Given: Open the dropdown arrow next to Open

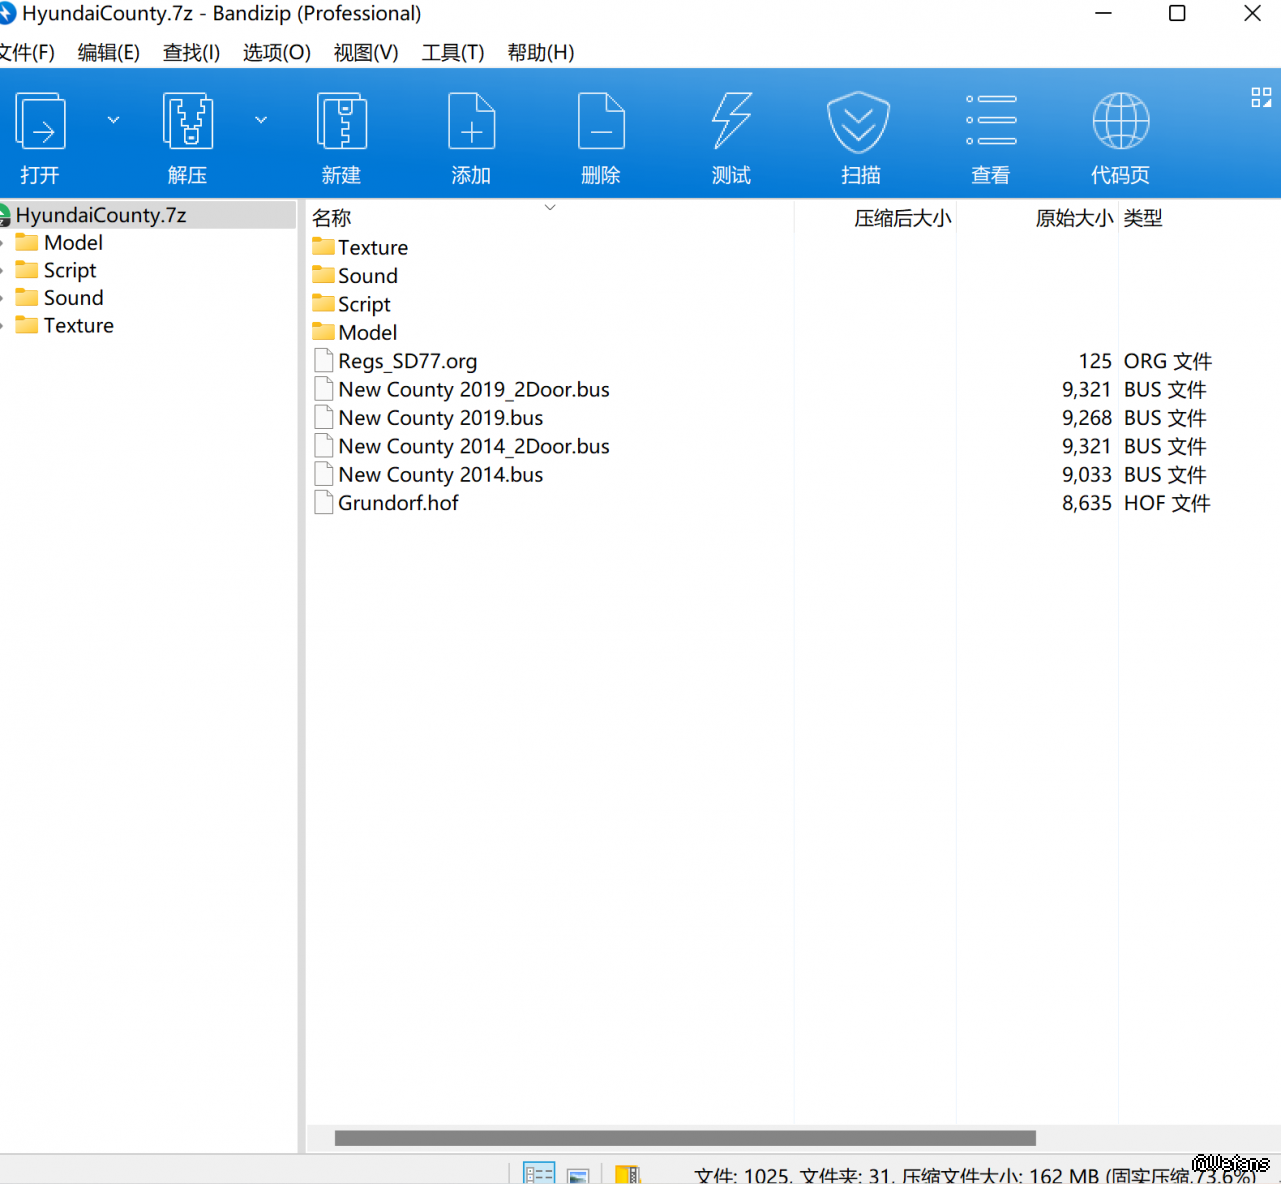Looking at the screenshot, I should click(x=114, y=120).
